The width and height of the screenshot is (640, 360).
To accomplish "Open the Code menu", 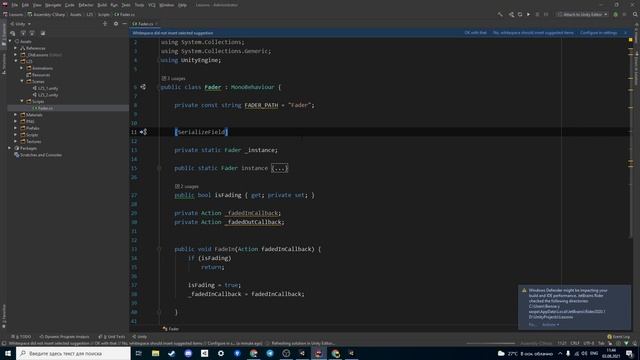I will tap(70, 5).
